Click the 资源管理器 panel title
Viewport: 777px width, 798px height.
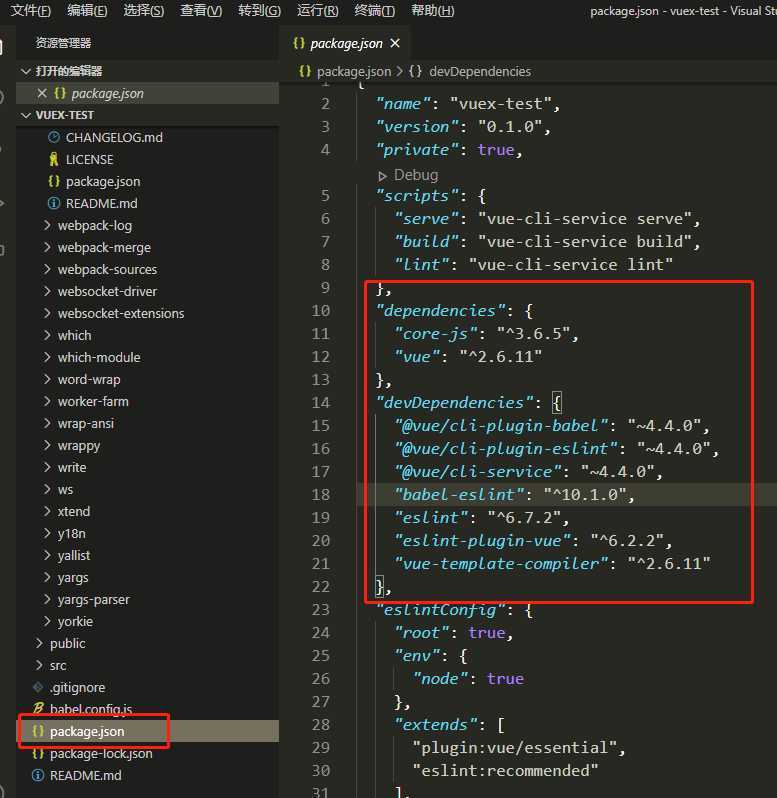tap(63, 43)
